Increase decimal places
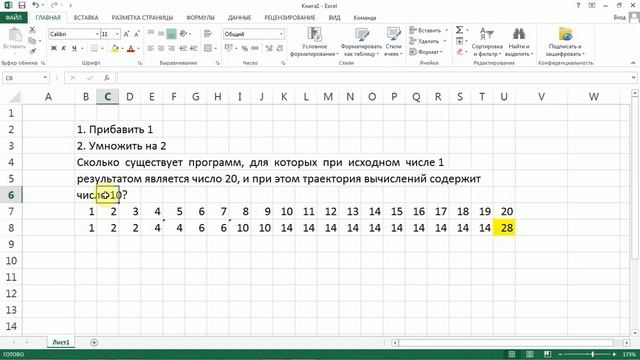Screen dimensions: 640x360 269,49
